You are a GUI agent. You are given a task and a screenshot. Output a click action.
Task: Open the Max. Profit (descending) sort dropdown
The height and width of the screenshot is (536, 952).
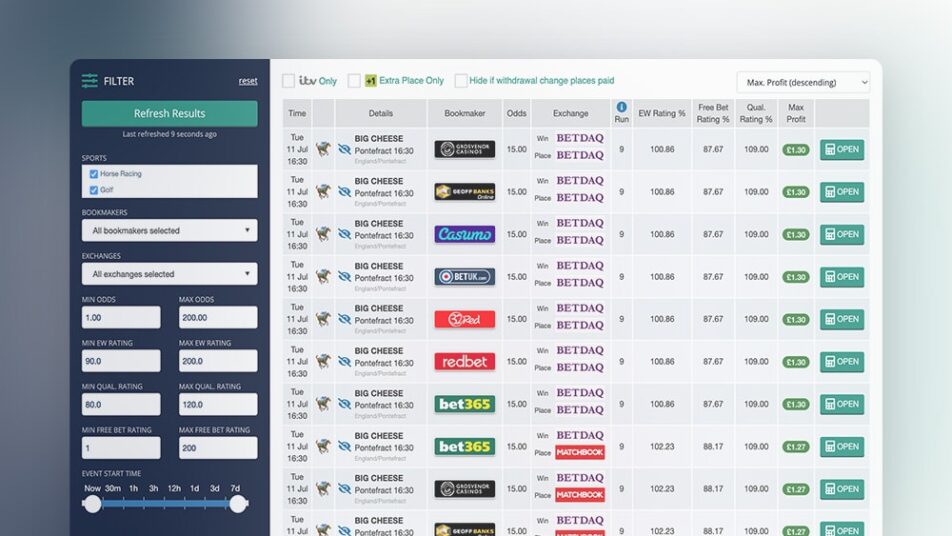point(803,83)
